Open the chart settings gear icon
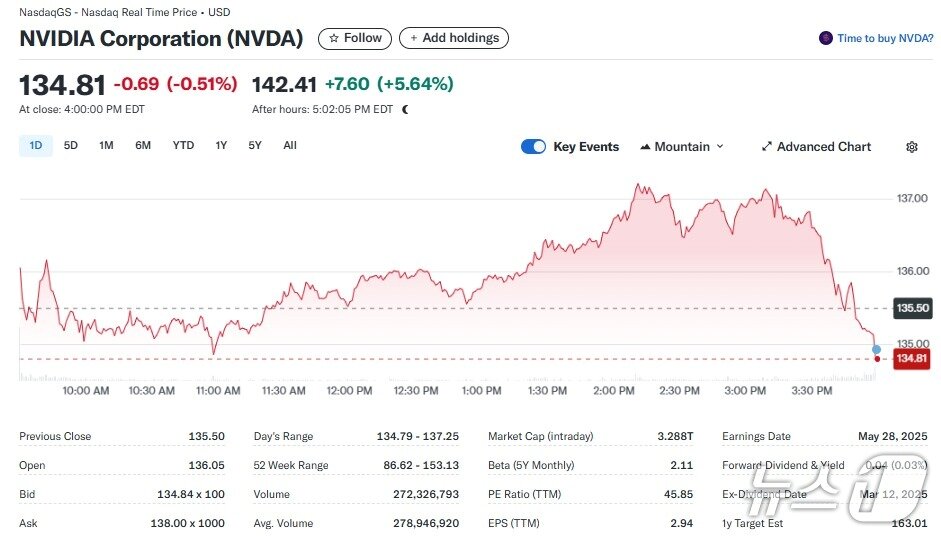941x536 pixels. tap(911, 147)
